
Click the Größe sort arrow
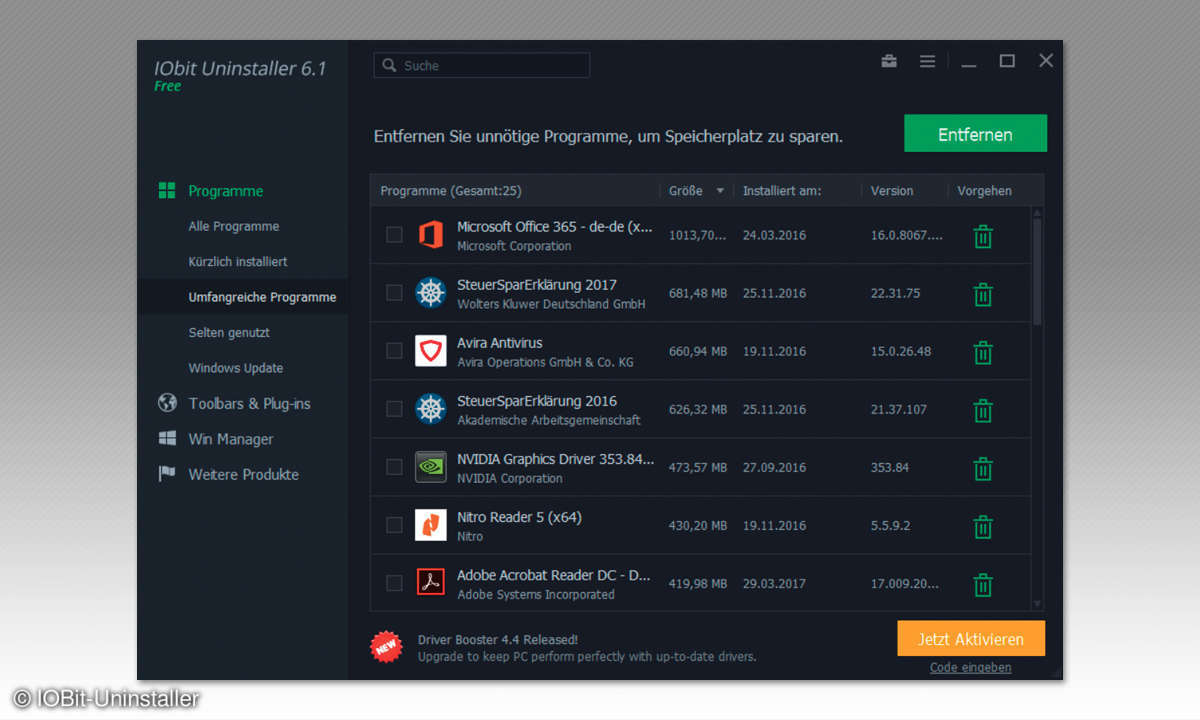pos(720,191)
